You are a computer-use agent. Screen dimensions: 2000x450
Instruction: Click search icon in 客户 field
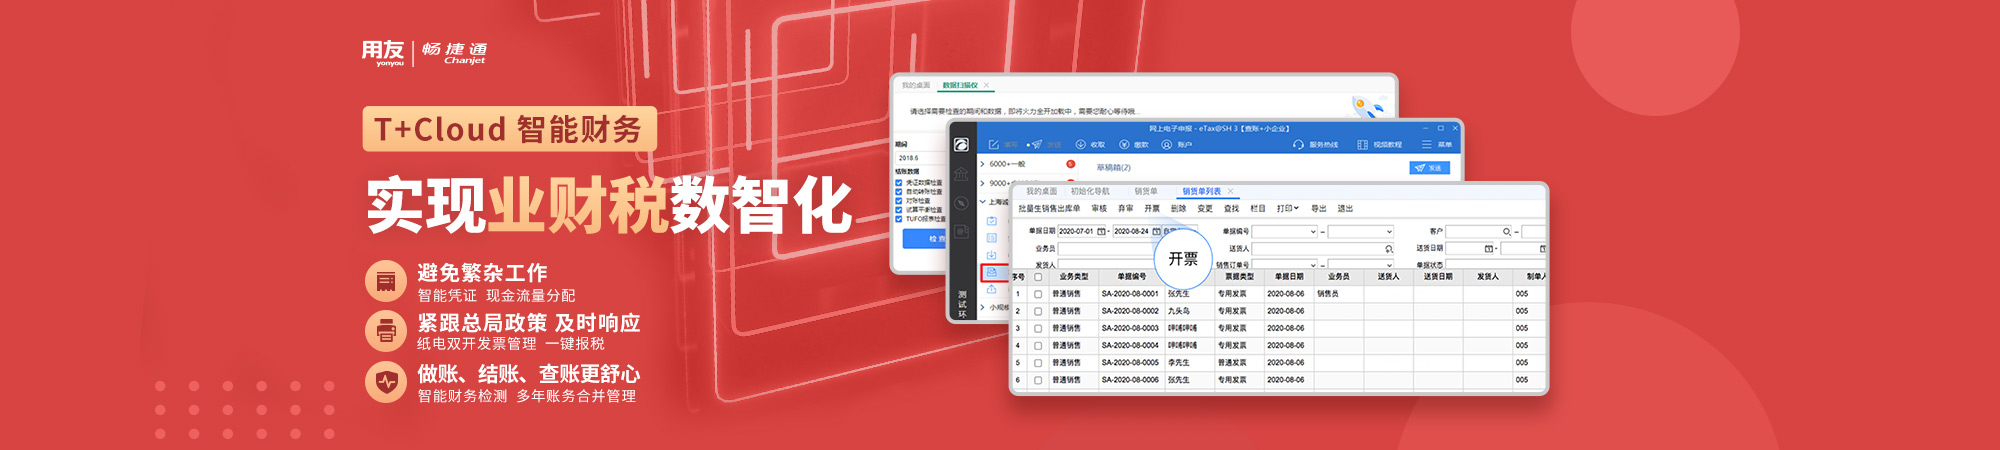[1506, 231]
